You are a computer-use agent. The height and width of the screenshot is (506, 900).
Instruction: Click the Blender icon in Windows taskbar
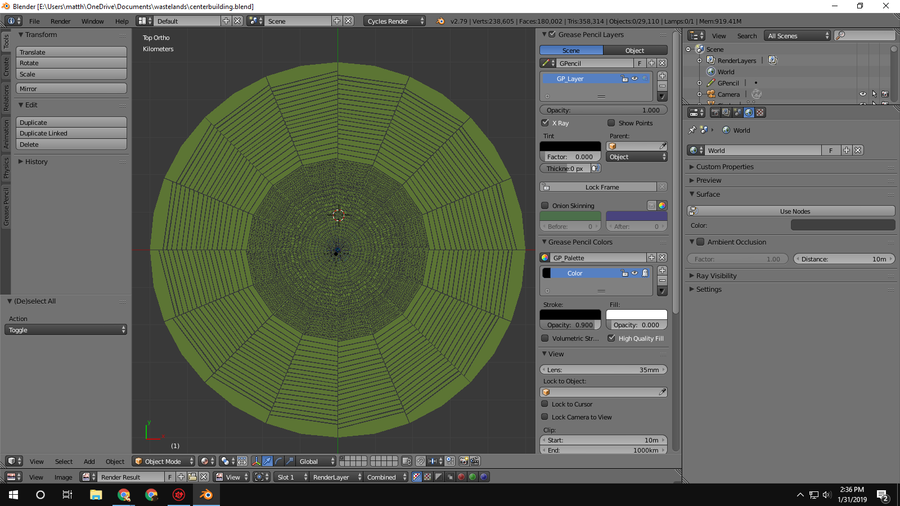point(206,494)
